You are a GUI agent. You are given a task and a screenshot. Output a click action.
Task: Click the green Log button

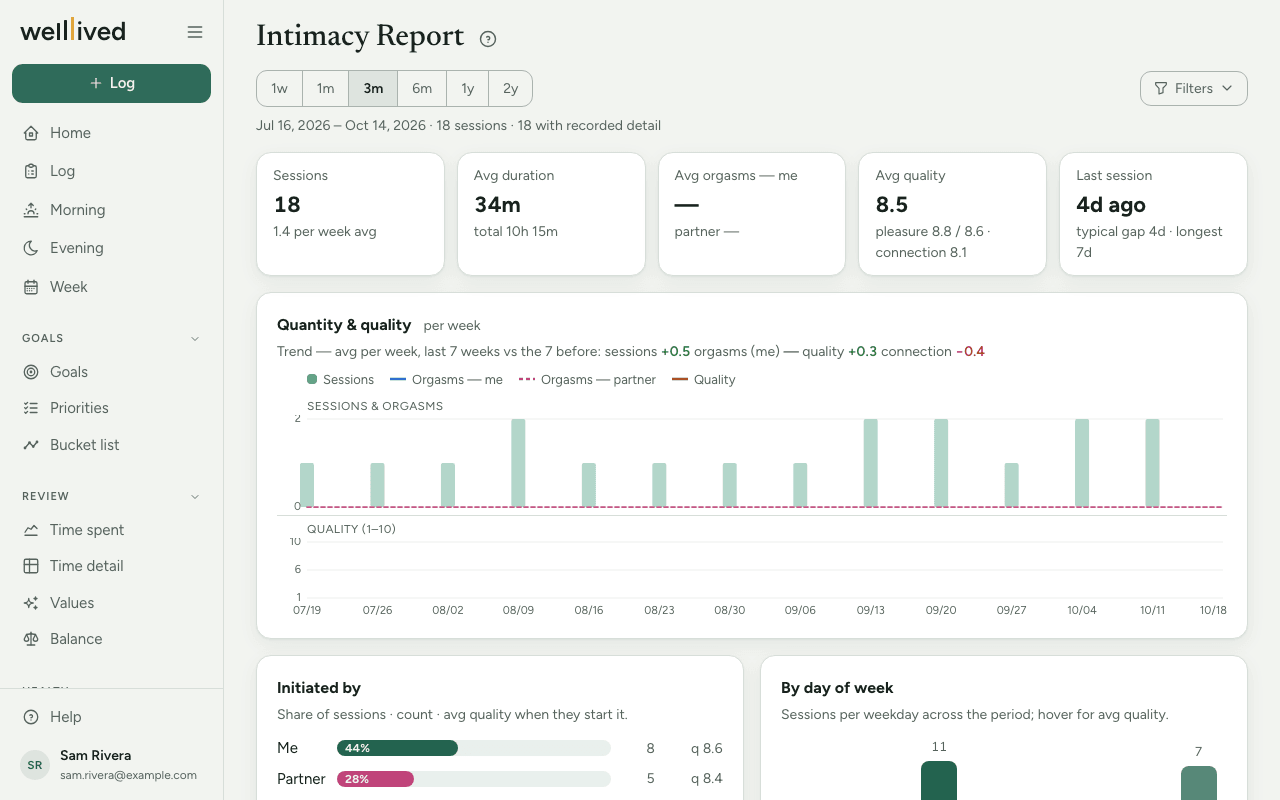click(x=111, y=83)
